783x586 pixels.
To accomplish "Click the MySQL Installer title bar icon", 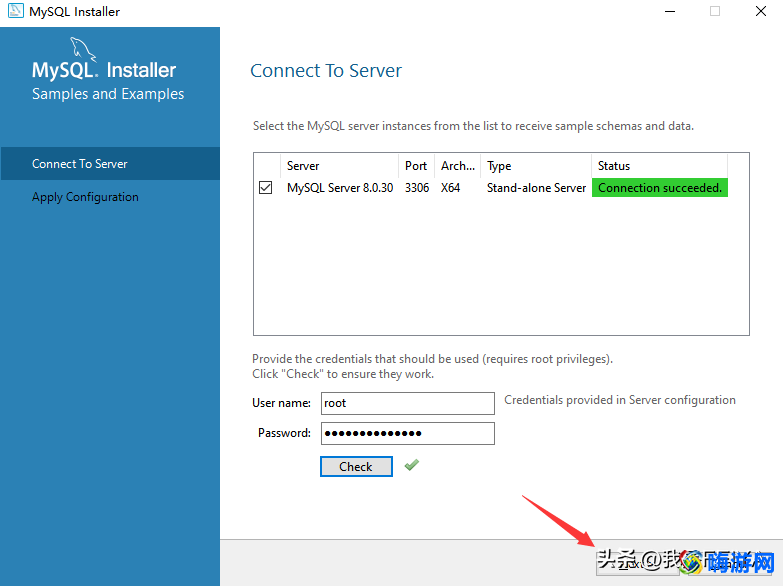I will (15, 11).
